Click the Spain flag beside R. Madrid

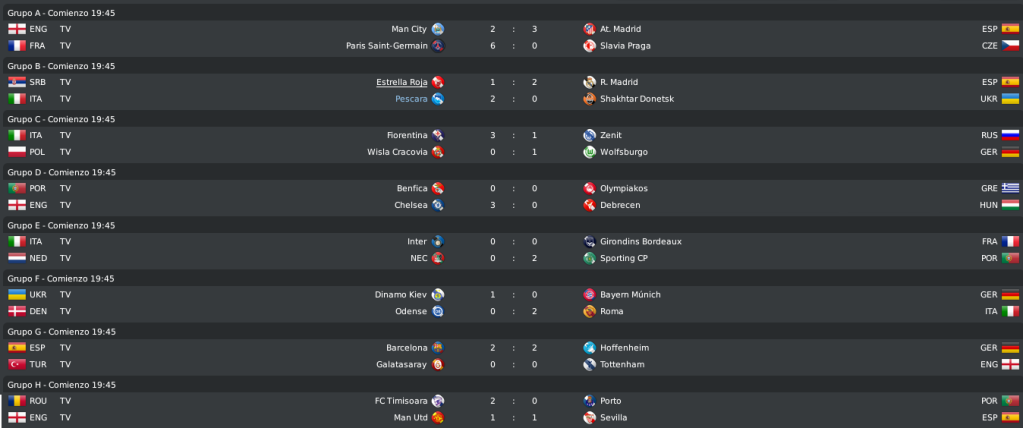(x=1010, y=82)
